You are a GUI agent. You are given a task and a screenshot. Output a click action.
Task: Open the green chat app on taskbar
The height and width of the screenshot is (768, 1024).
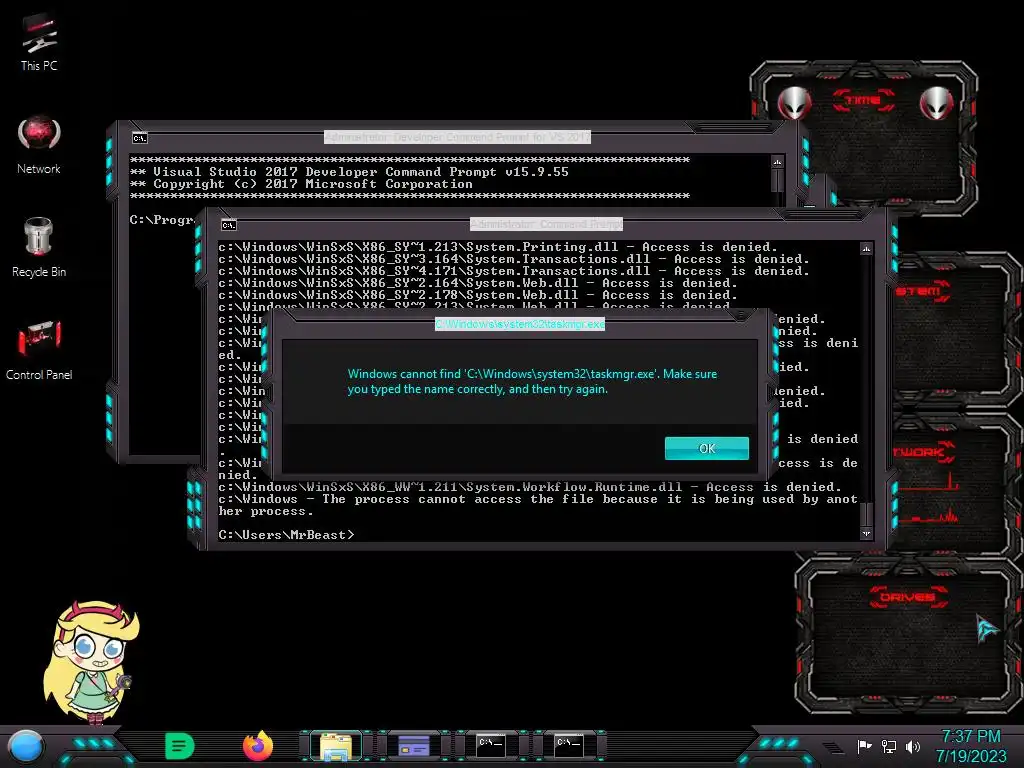click(180, 746)
